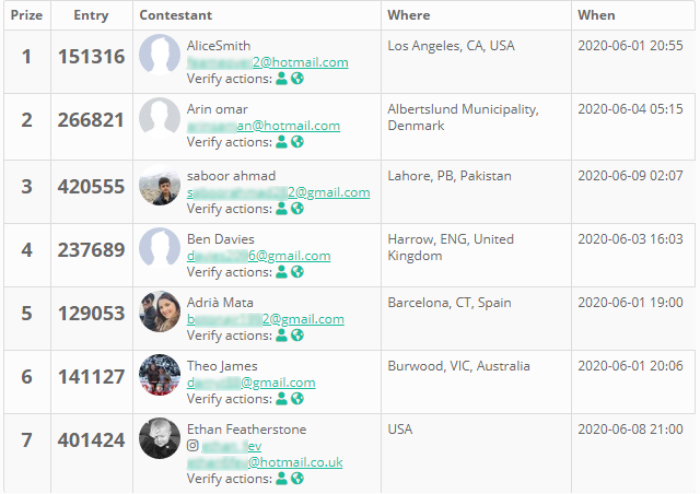Click Theo James' profile photo
700x494 pixels.
(x=160, y=375)
